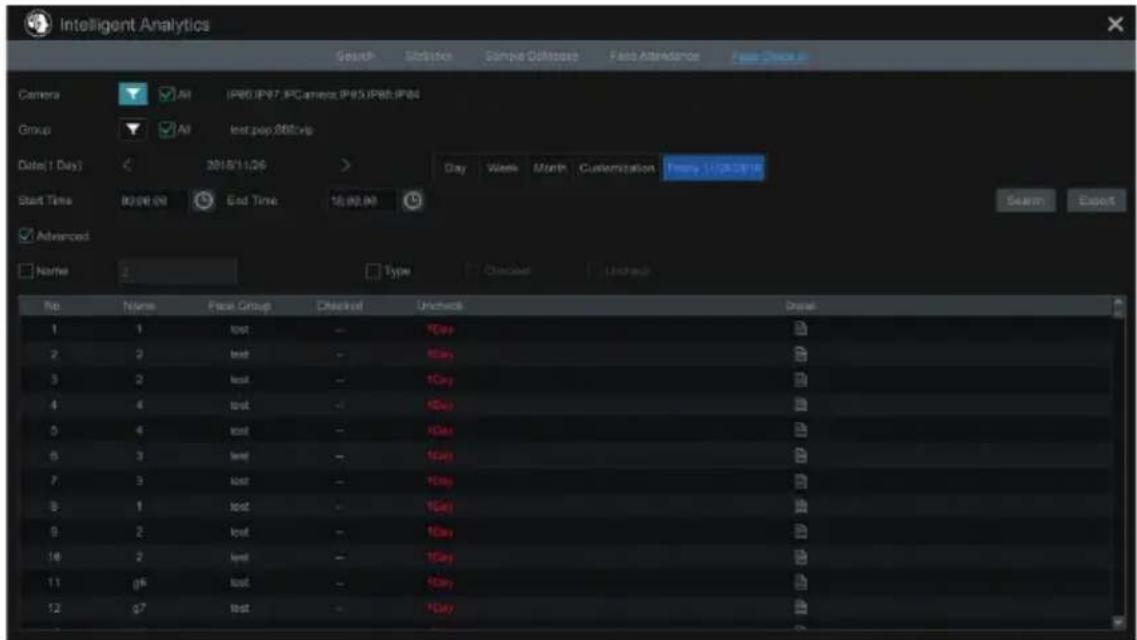View detail document for row No. 9
Image resolution: width=1137 pixels, height=640 pixels.
801,532
